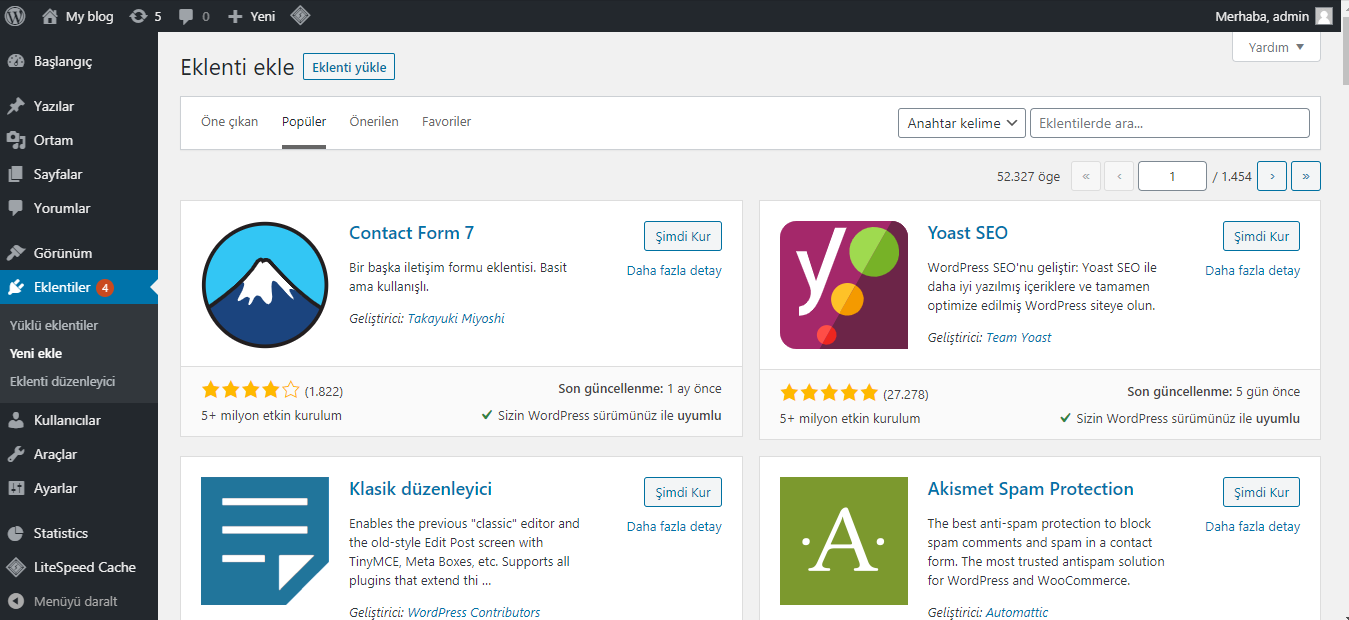1349x620 pixels.
Task: Open the Akismet Spam Protection title link
Action: (x=1031, y=489)
